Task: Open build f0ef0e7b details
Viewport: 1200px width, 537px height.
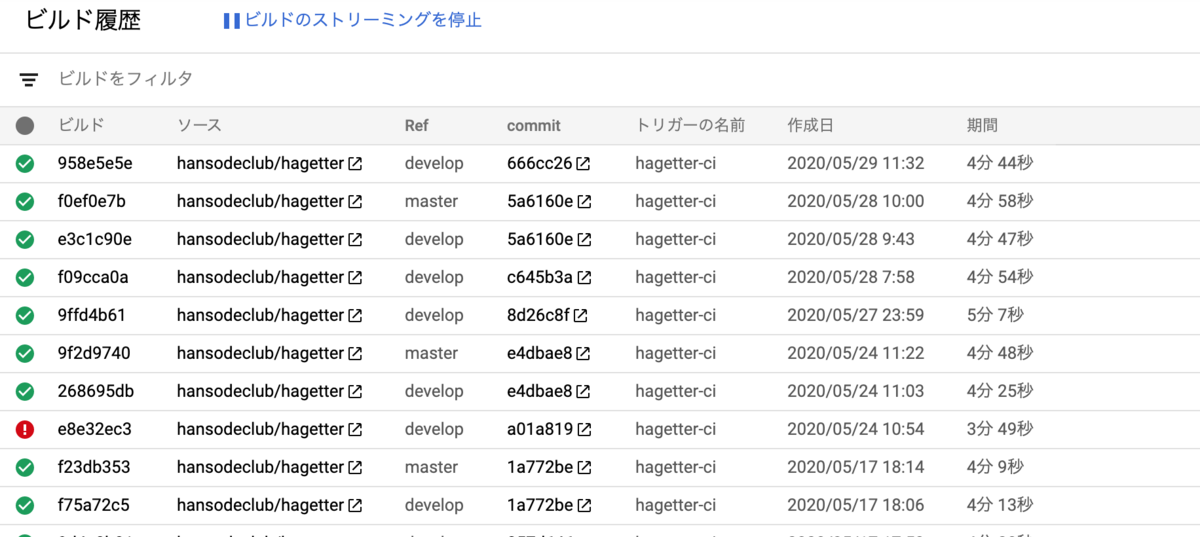Action: tap(92, 201)
